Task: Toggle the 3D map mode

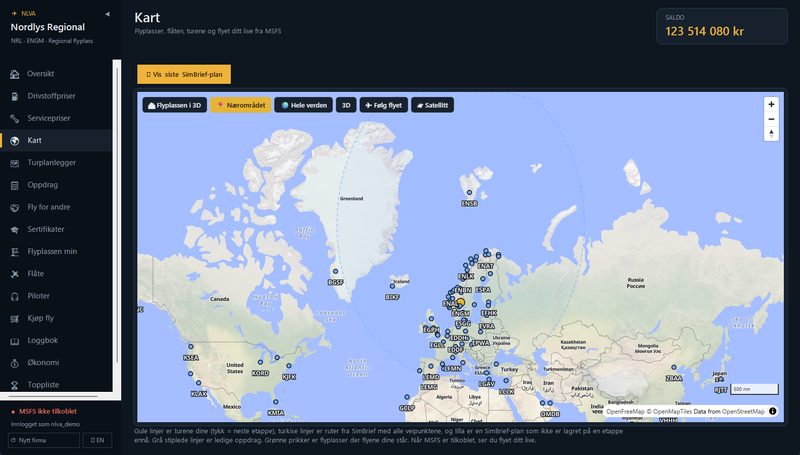Action: click(x=346, y=105)
